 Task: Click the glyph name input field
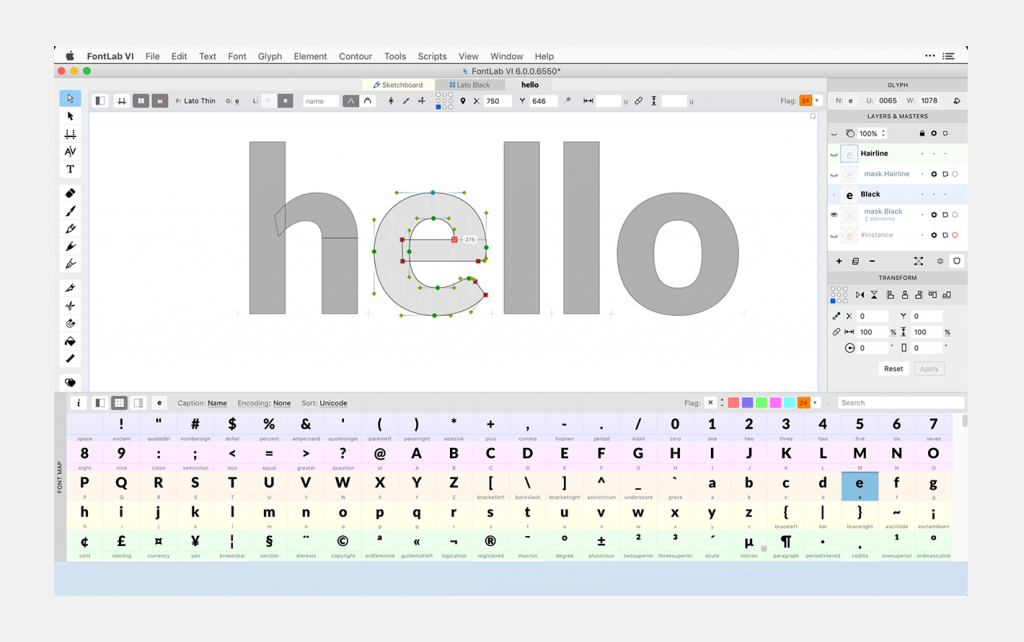point(321,101)
